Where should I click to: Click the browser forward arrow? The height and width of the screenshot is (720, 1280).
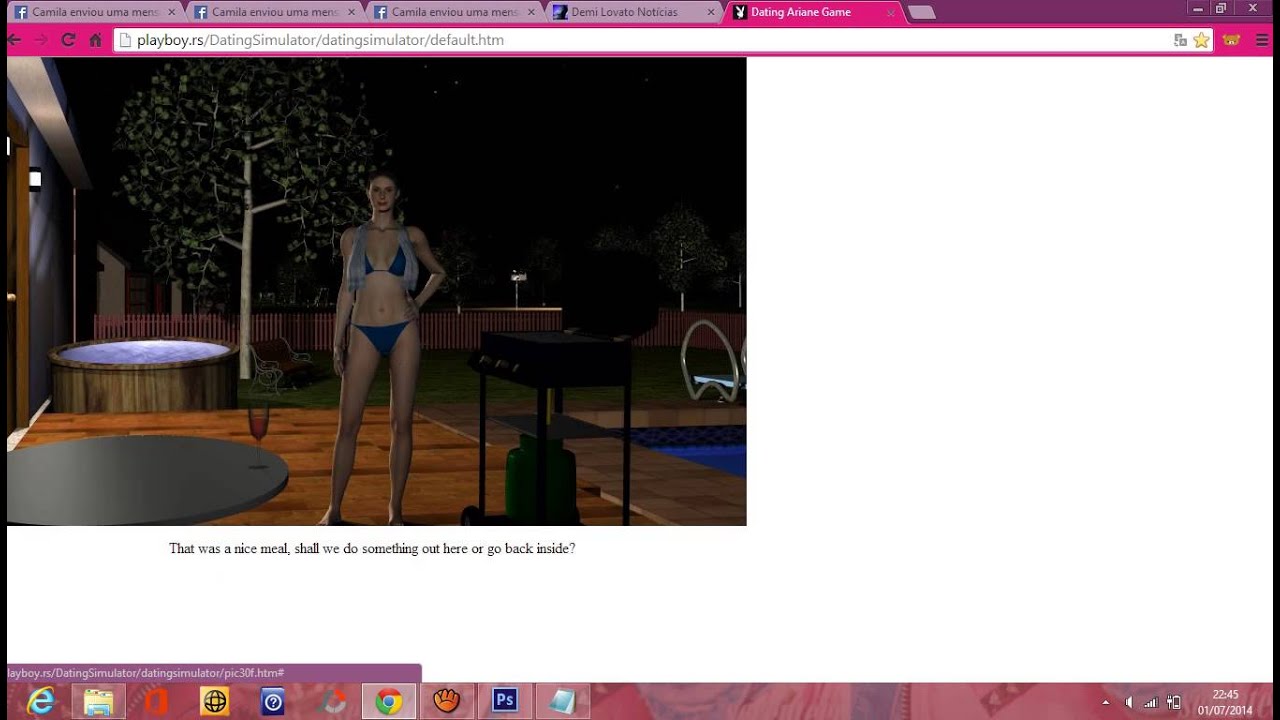[40, 40]
